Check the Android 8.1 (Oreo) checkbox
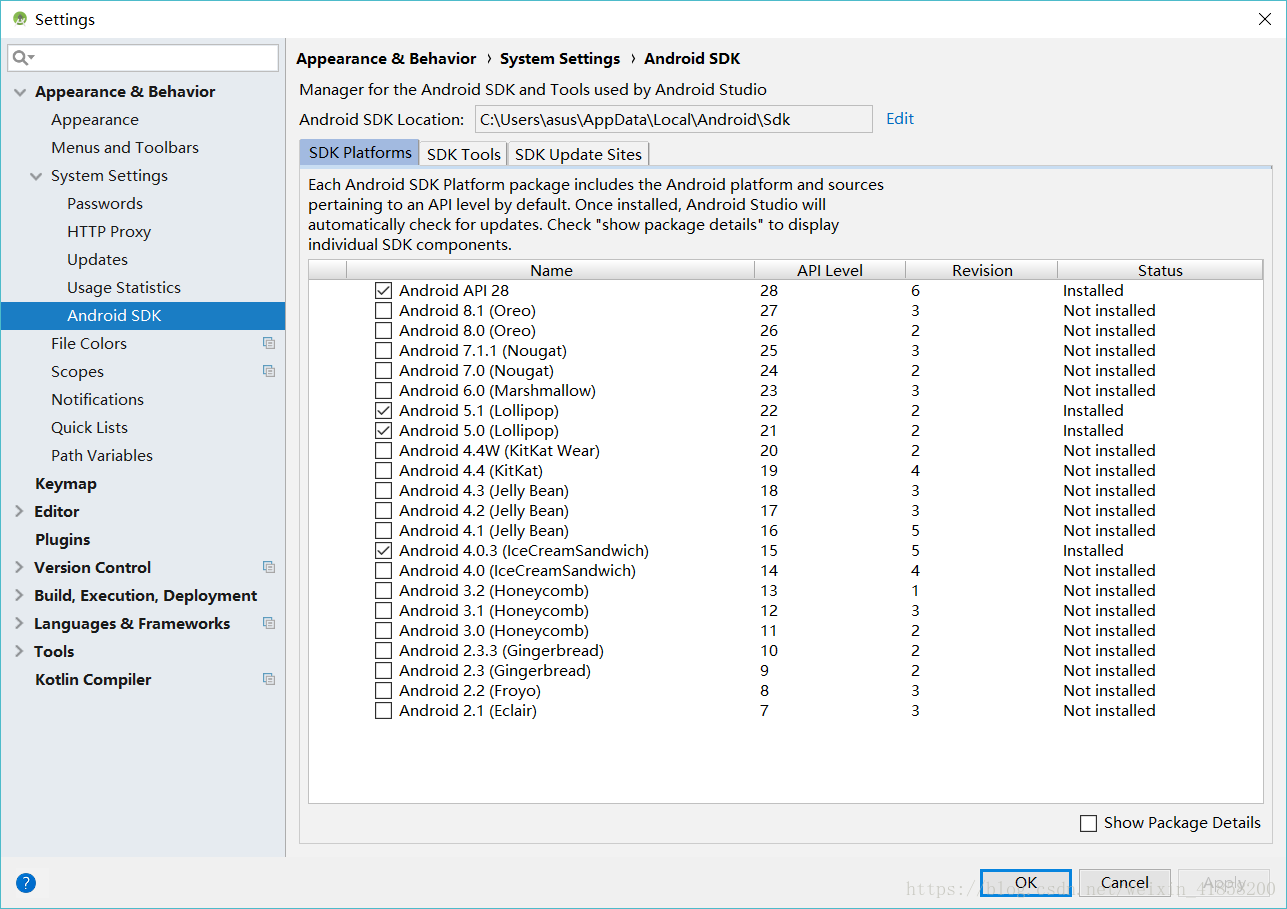 tap(383, 310)
